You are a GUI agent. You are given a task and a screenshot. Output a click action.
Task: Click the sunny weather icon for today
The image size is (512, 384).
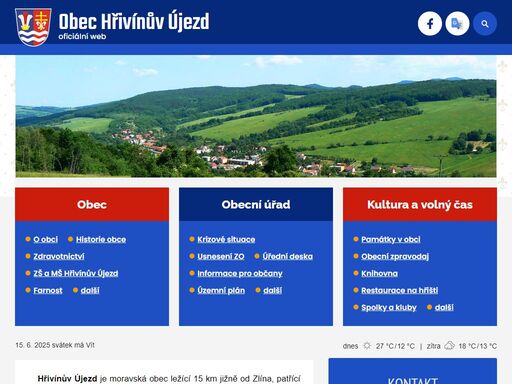367,346
